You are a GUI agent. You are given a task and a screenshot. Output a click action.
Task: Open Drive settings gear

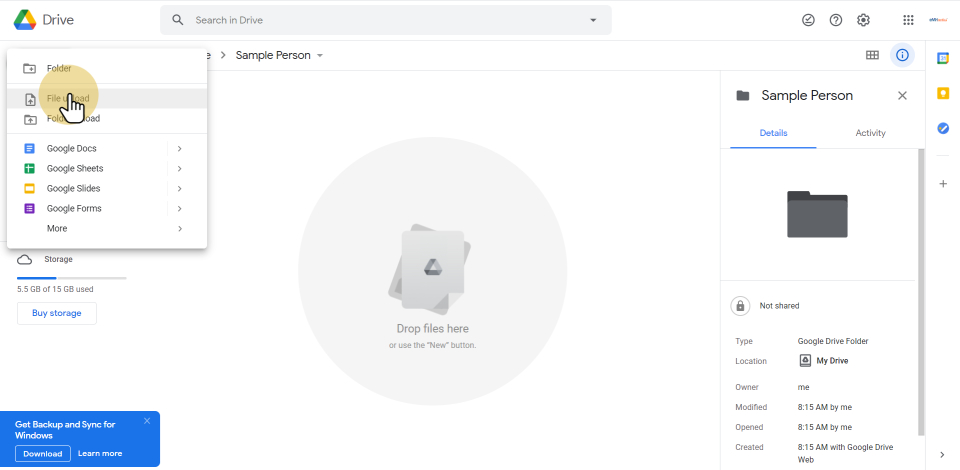[864, 20]
